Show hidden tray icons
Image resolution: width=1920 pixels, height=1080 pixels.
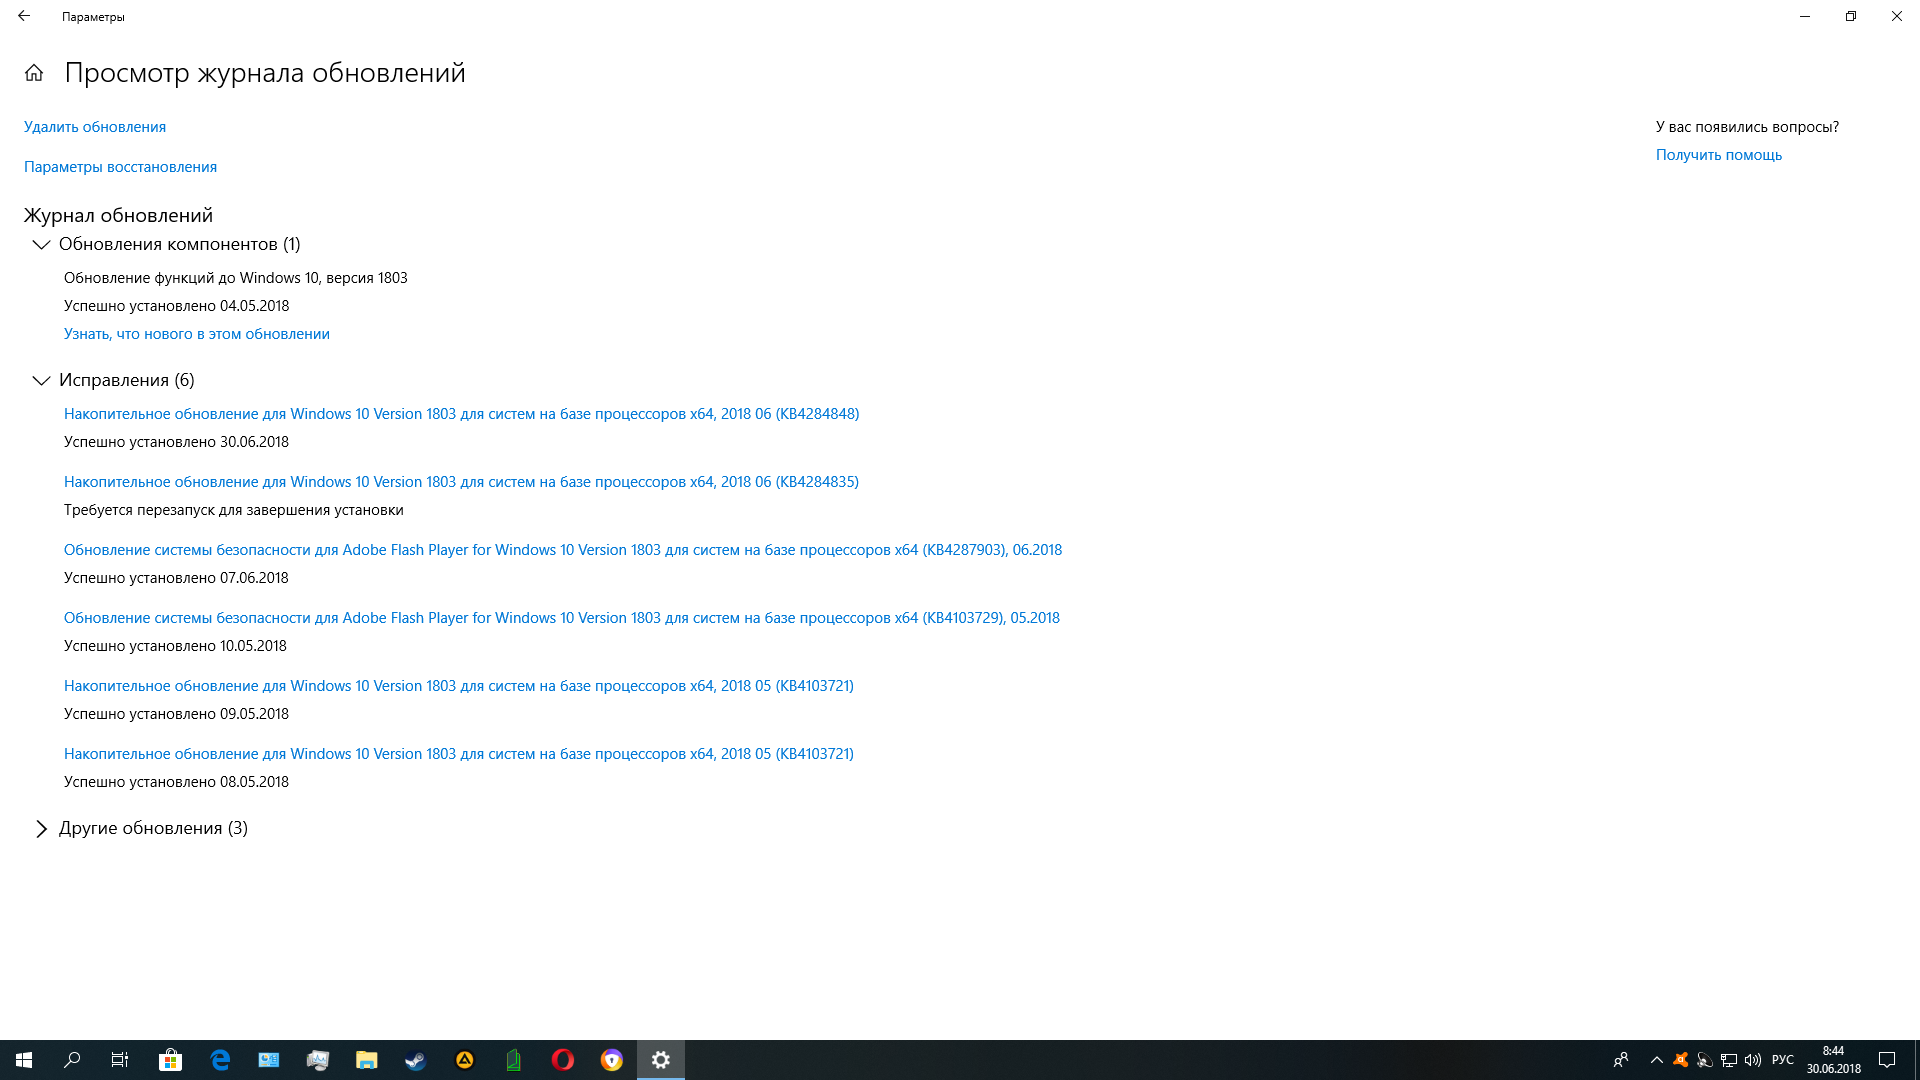tap(1657, 1060)
